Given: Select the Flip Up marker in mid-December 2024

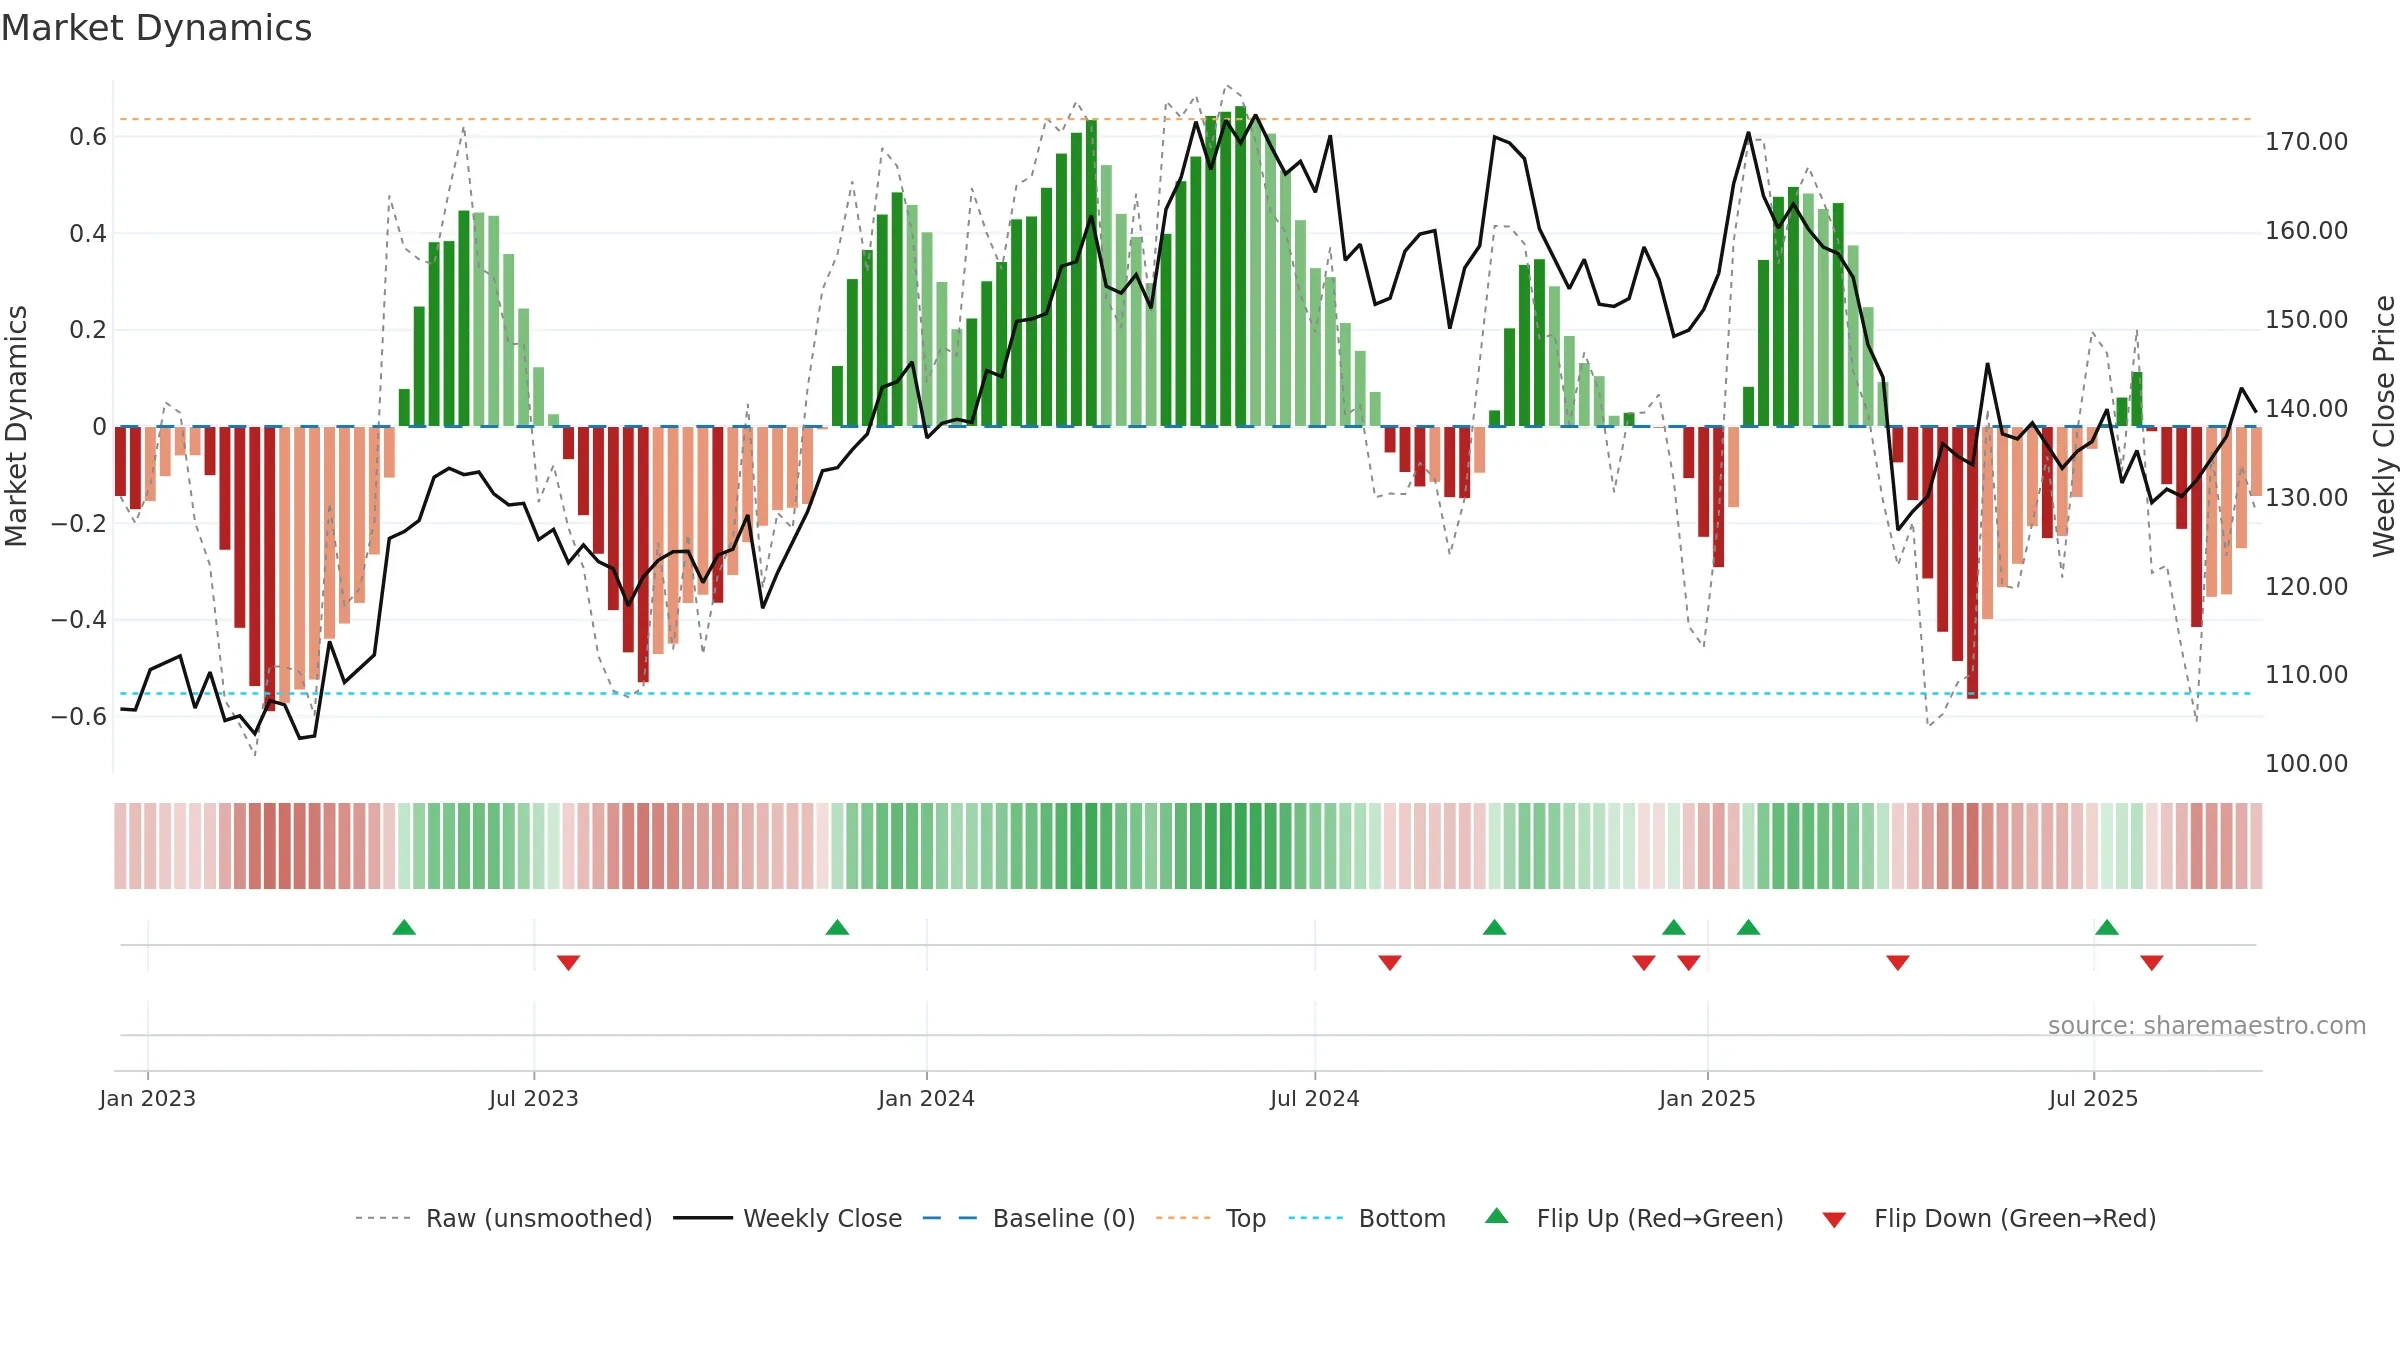Looking at the screenshot, I should coord(1674,927).
